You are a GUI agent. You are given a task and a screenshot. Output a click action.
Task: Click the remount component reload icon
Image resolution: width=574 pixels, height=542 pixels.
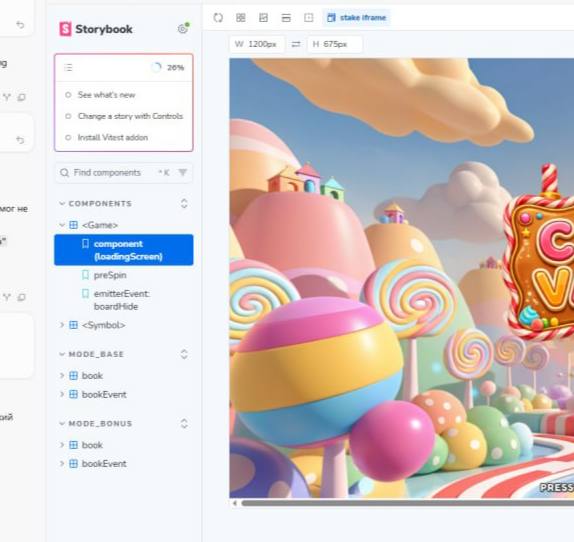pos(218,18)
